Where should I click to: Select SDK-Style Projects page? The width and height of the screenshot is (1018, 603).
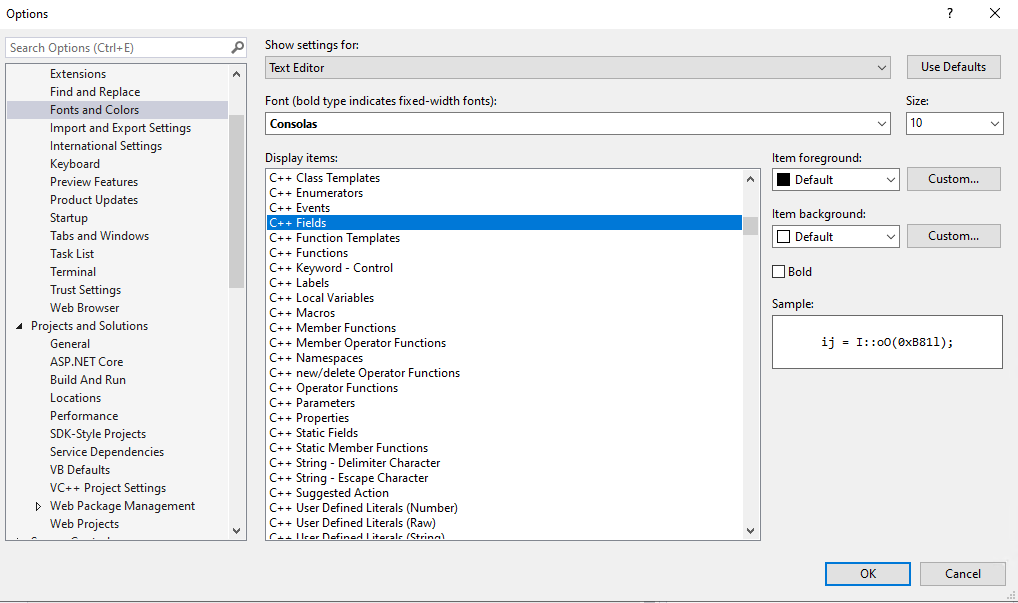(97, 434)
